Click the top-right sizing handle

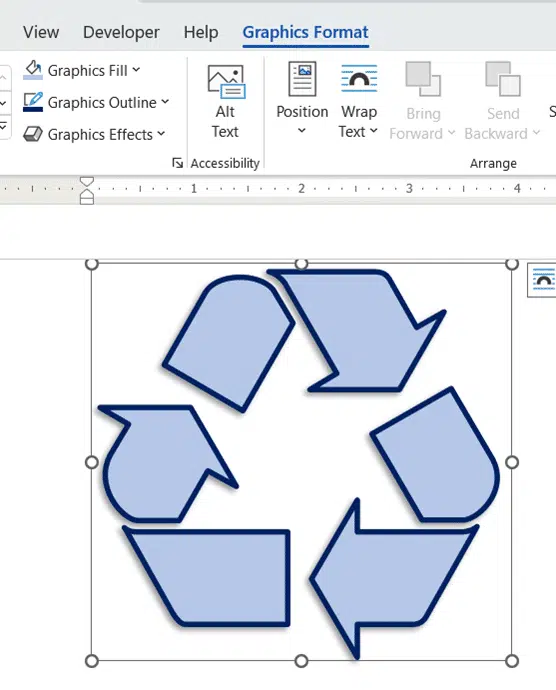pyautogui.click(x=512, y=264)
